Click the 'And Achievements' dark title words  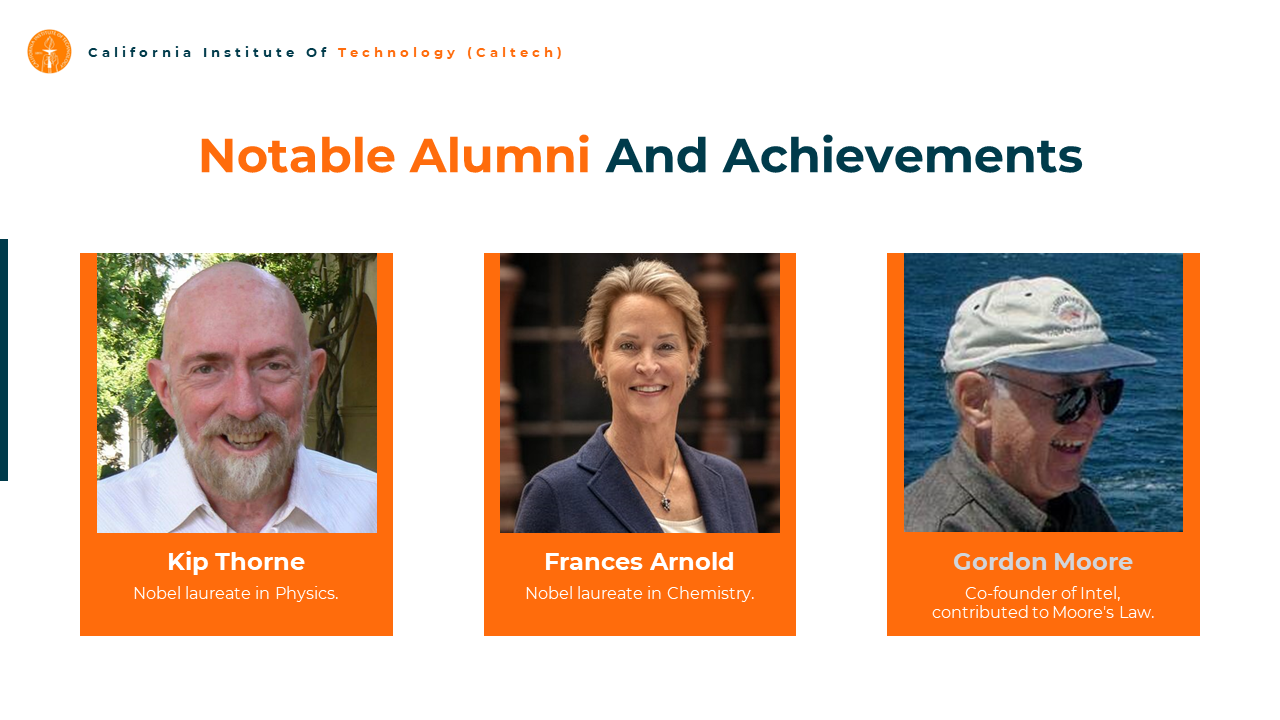[844, 156]
